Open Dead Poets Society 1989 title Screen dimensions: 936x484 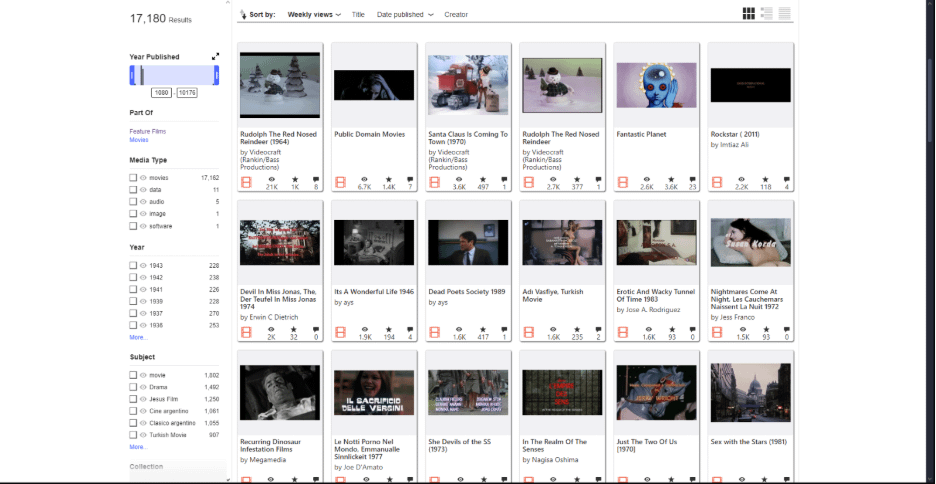467,292
